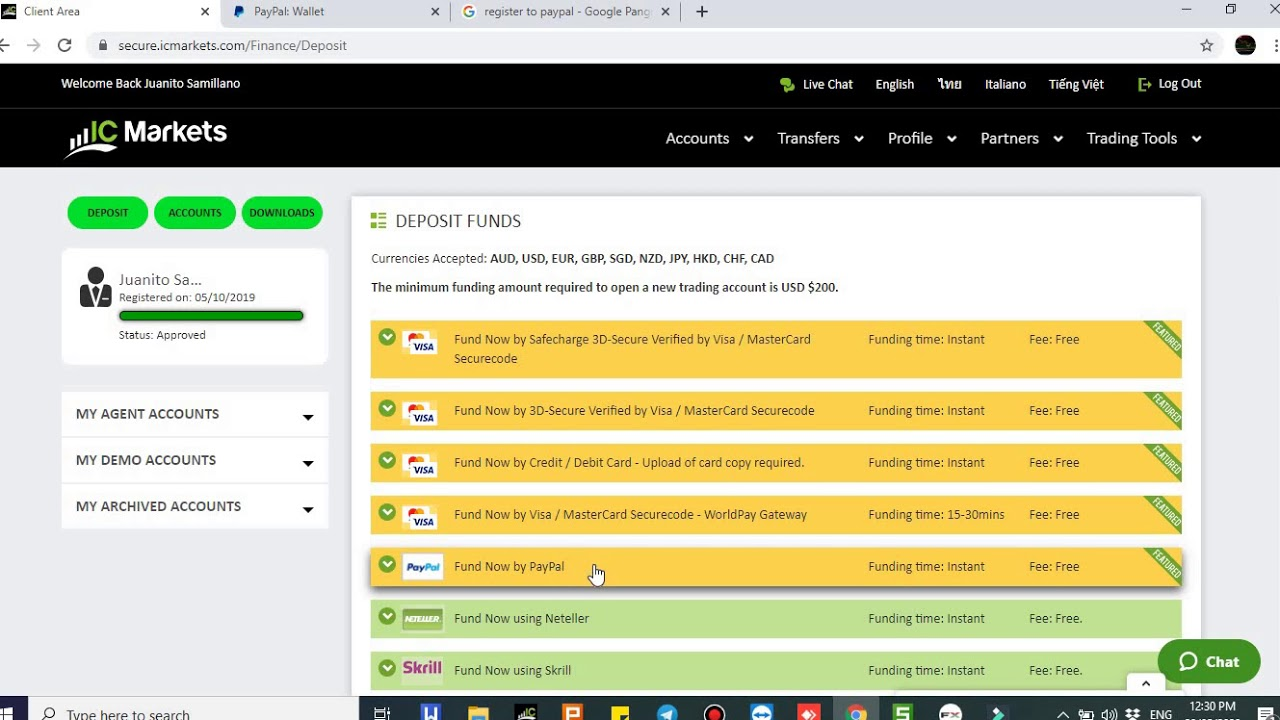Expand Safecharge 3D-Secure funding option chevron
The height and width of the screenshot is (720, 1280).
(387, 337)
